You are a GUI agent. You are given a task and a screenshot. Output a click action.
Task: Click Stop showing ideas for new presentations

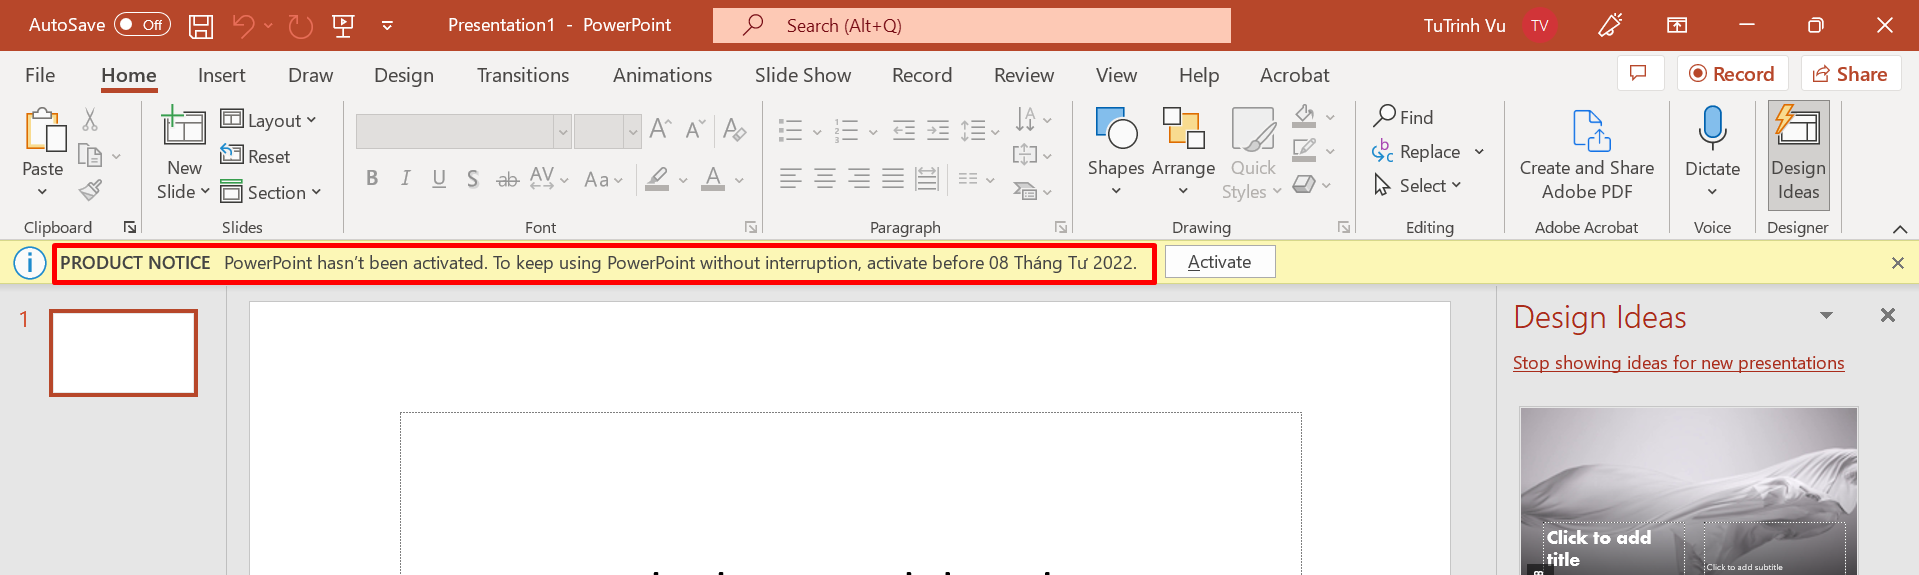1678,363
